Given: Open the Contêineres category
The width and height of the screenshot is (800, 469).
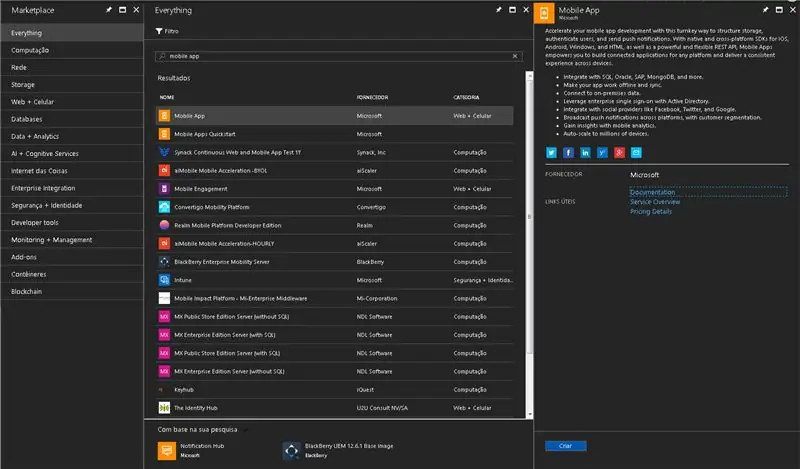Looking at the screenshot, I should [72, 274].
